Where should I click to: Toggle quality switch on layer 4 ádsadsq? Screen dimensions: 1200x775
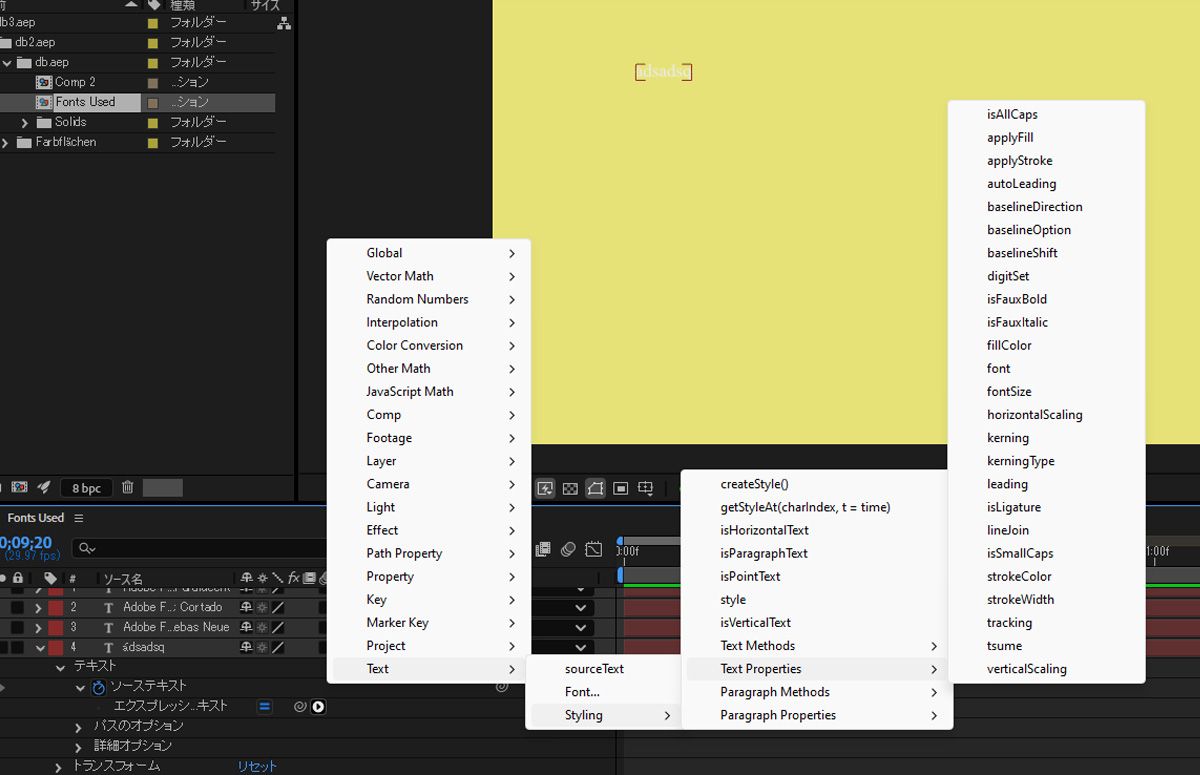278,647
